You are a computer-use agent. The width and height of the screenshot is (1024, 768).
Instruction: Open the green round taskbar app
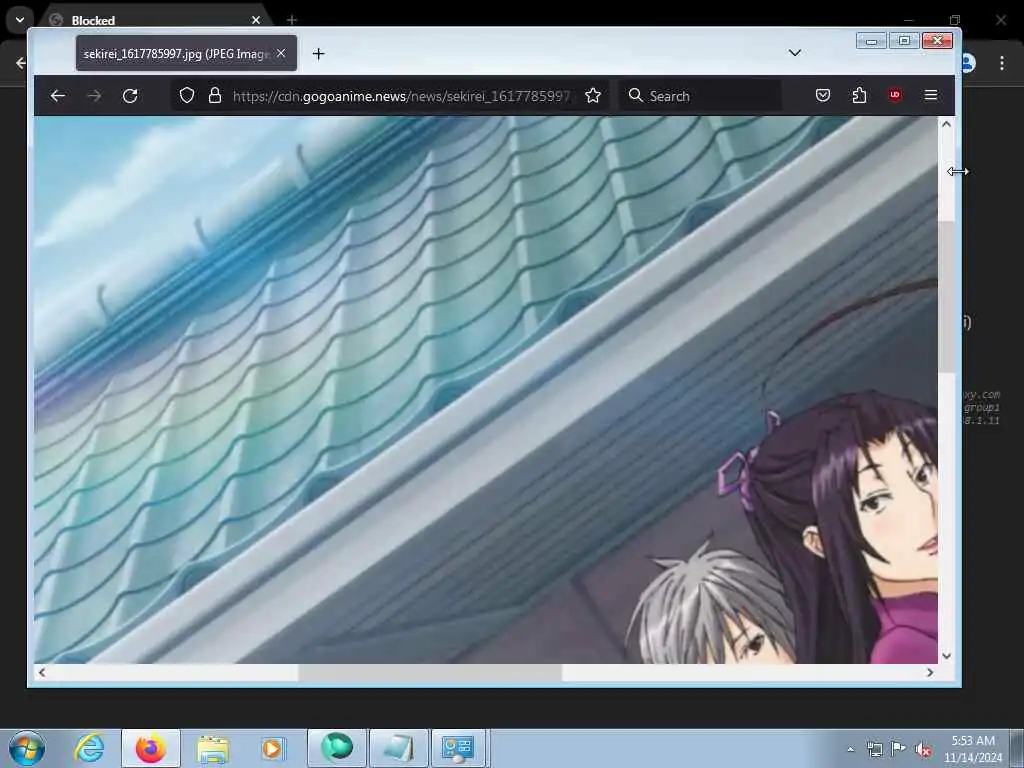(337, 748)
